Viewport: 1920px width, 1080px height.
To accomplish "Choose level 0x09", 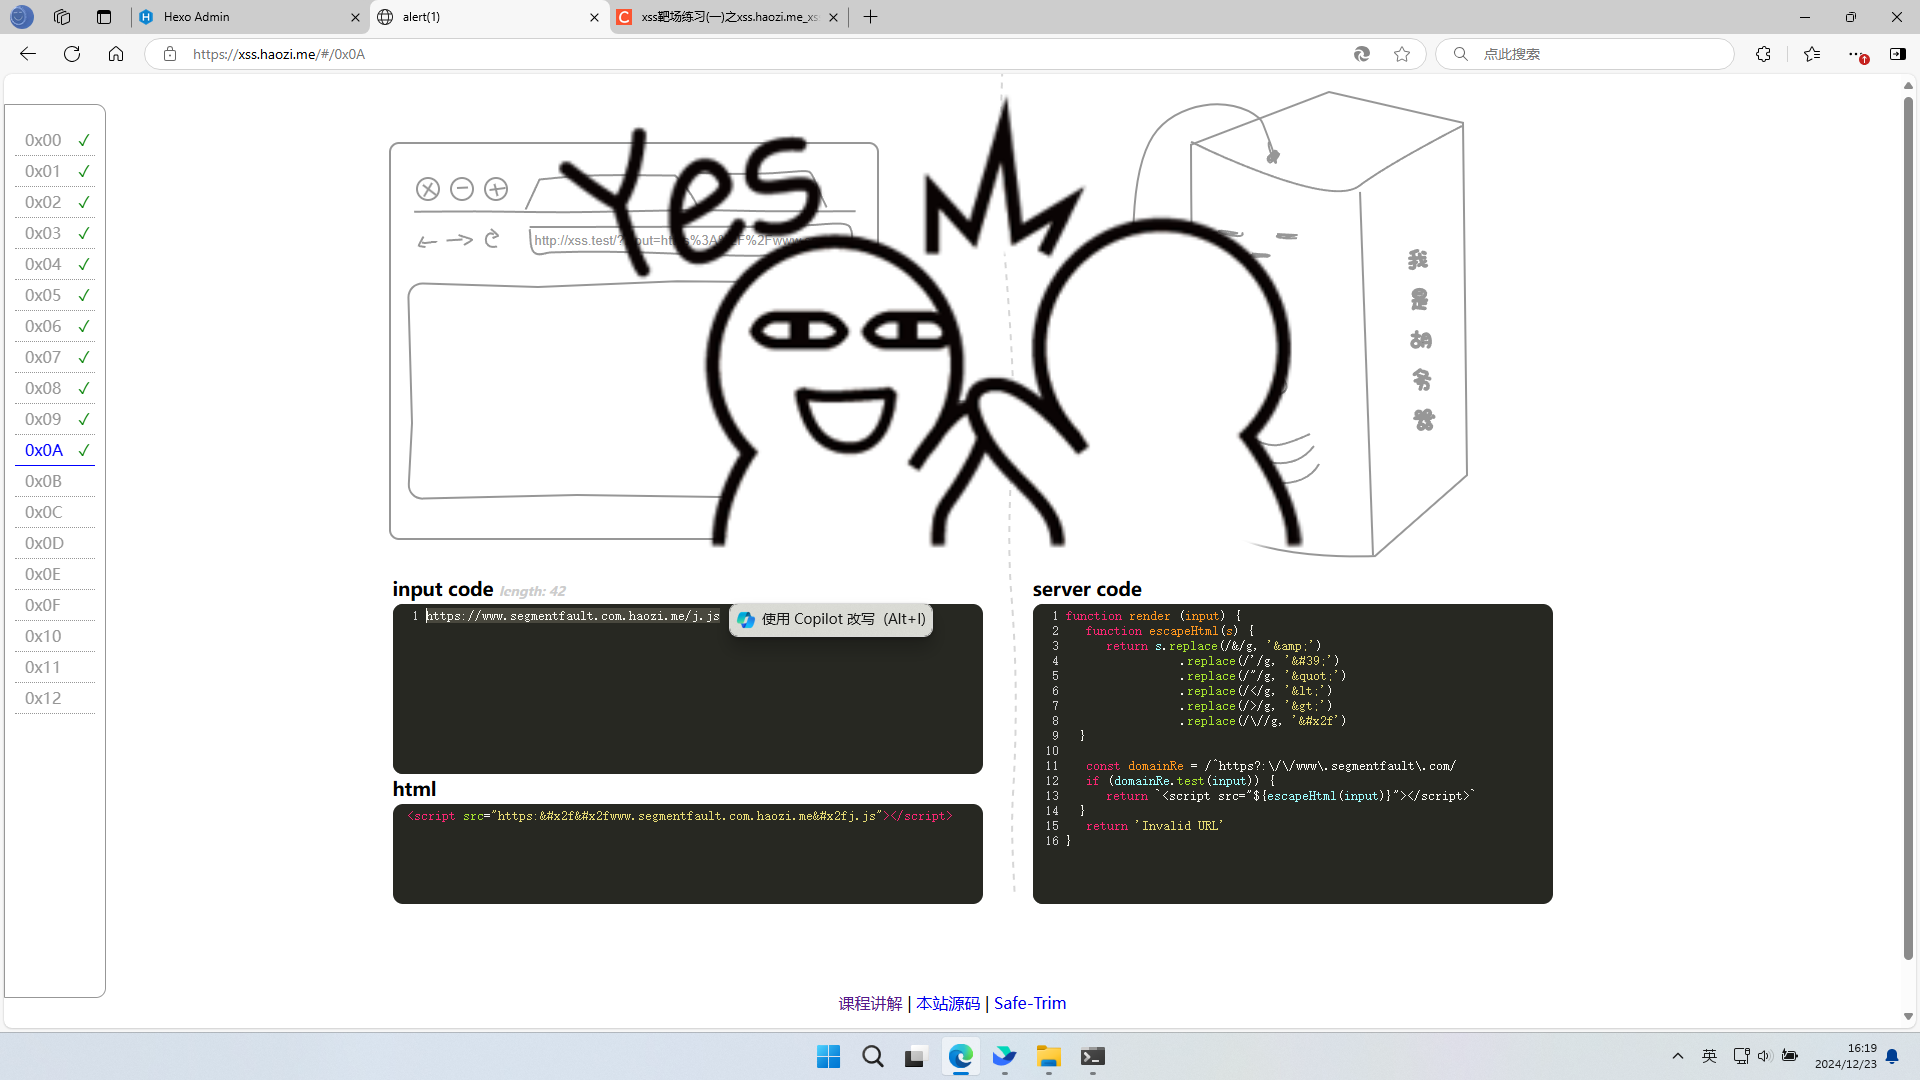I will [x=55, y=419].
